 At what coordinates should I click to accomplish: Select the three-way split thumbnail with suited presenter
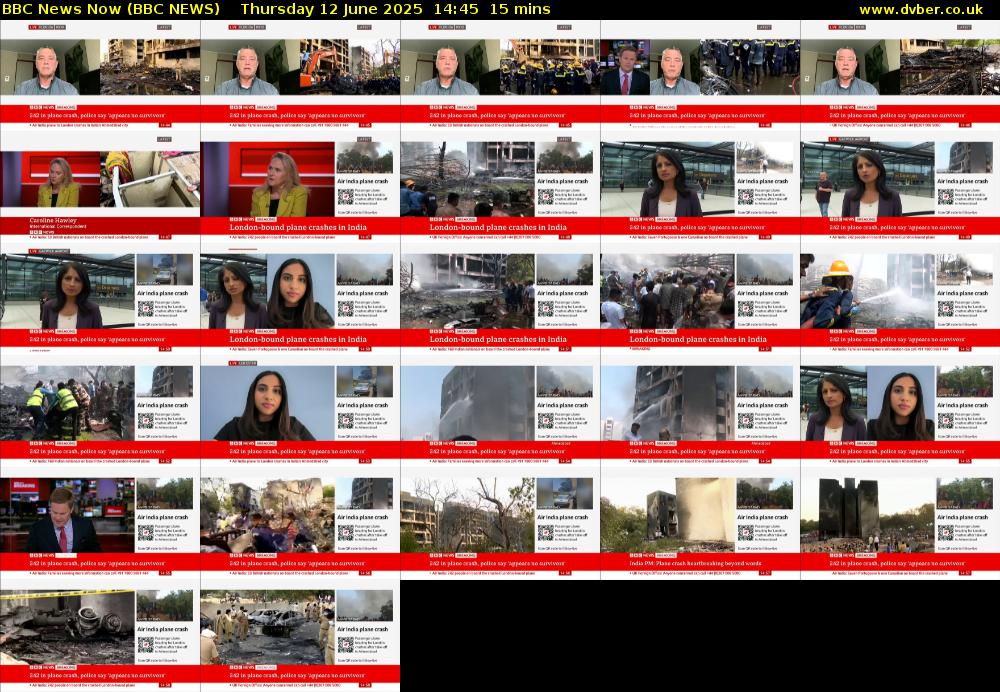[x=700, y=75]
